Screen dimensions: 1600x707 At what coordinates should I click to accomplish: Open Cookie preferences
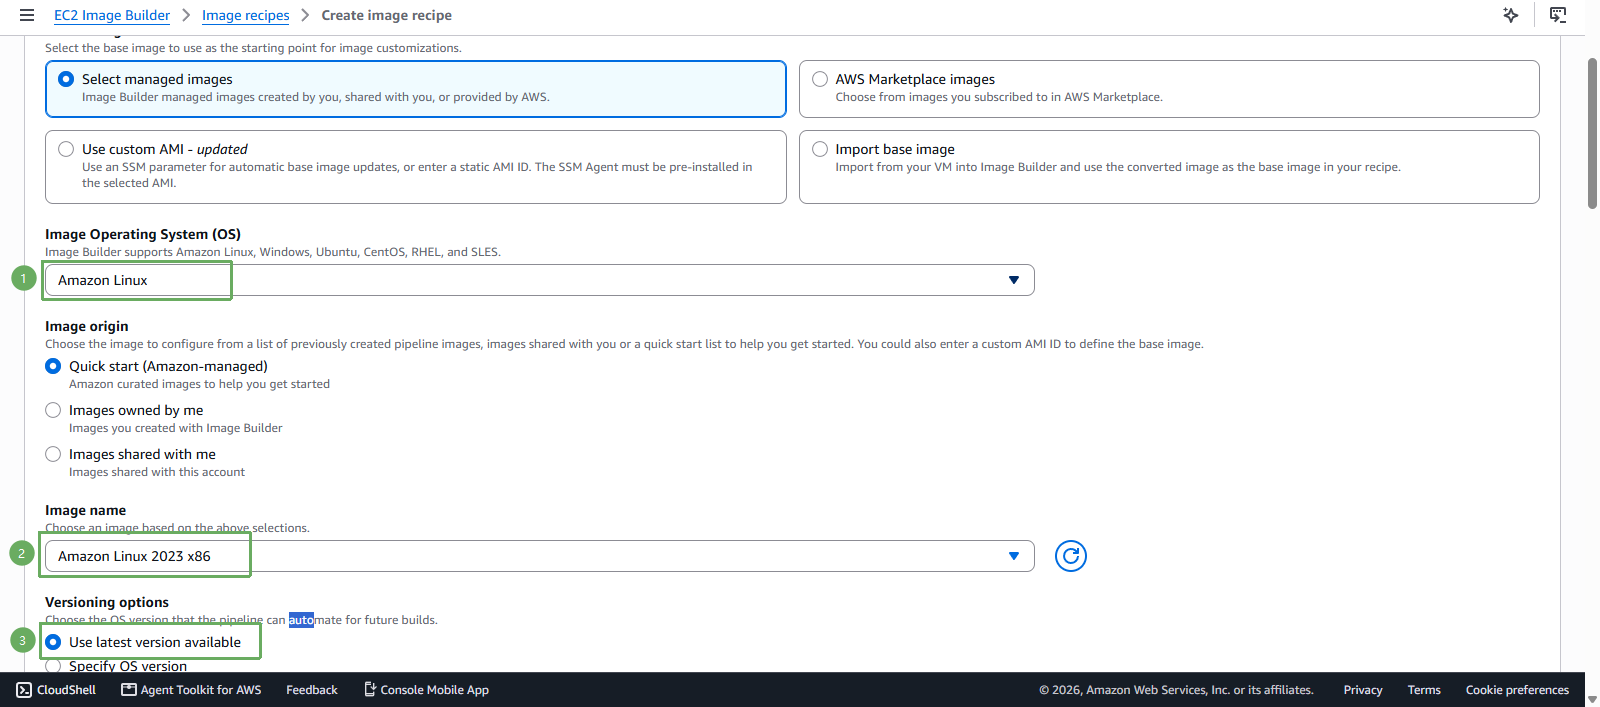1517,690
